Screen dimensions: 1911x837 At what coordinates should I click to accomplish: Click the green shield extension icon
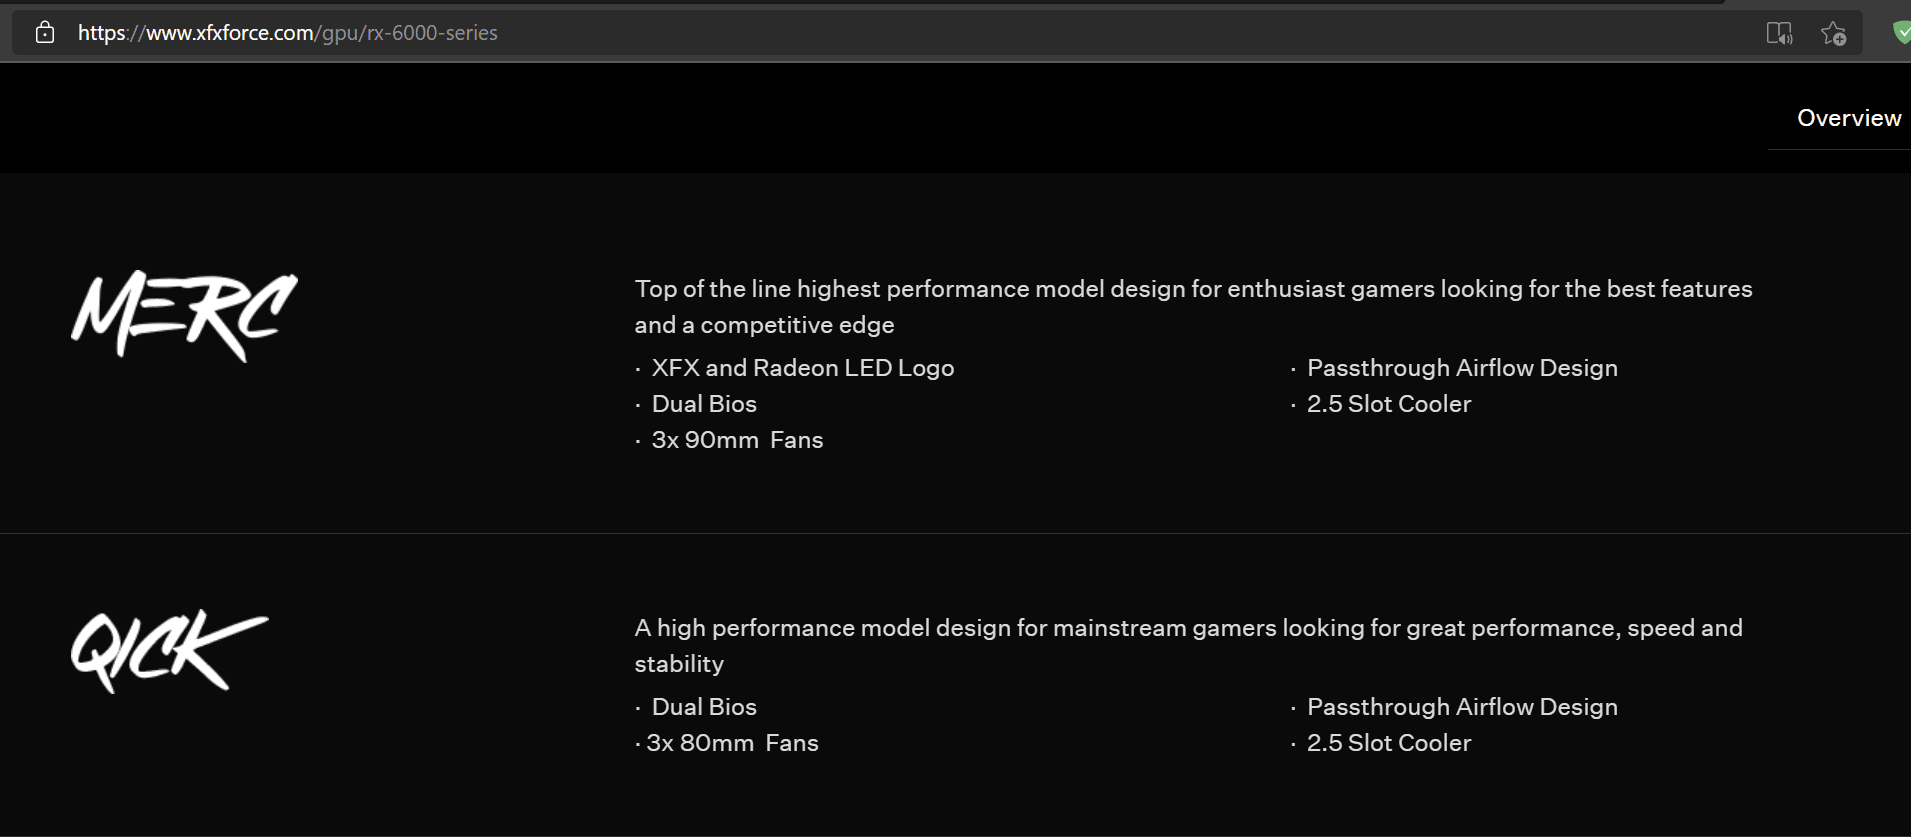[x=1901, y=33]
